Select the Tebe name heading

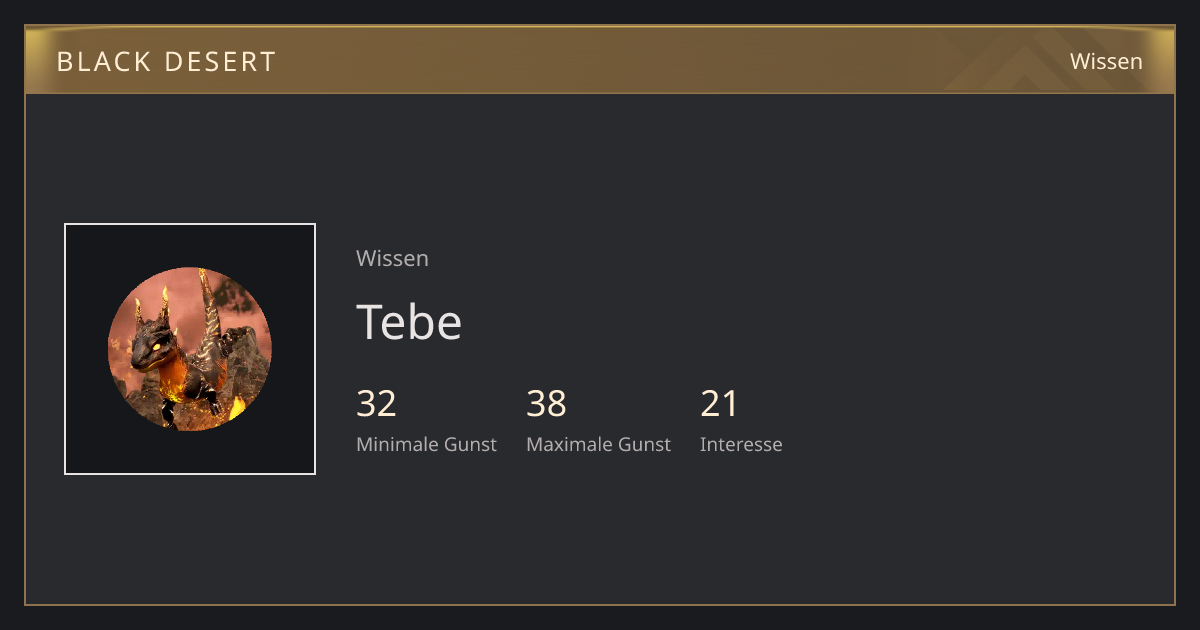click(409, 322)
